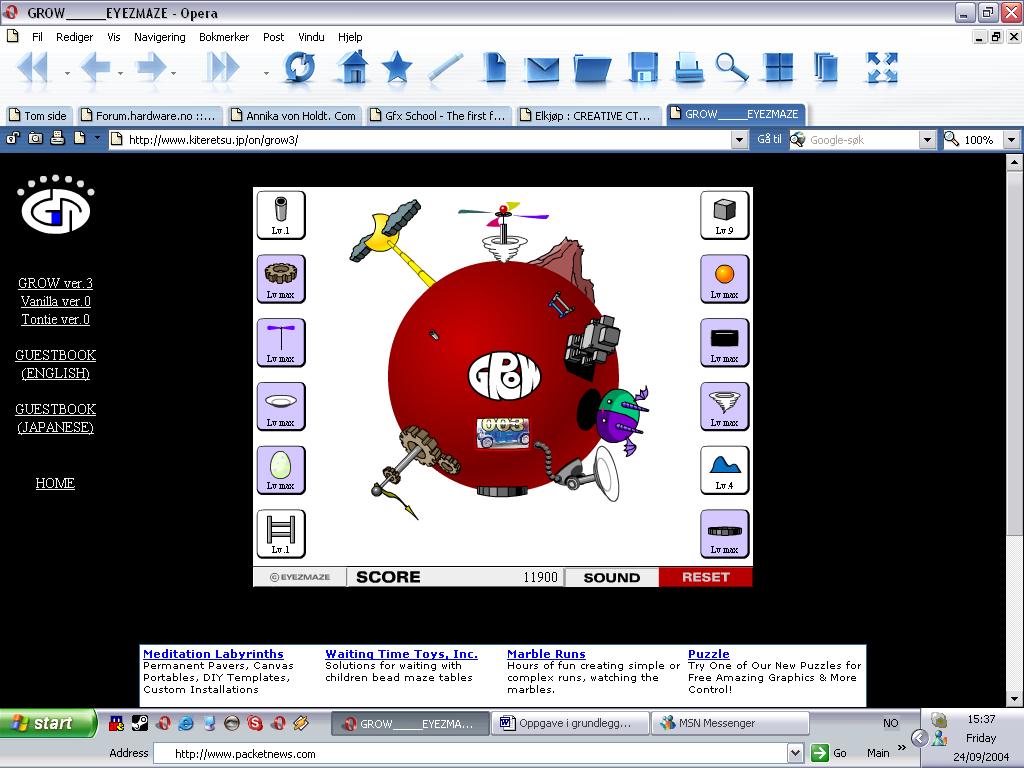Select the propeller item in GROW game

[x=281, y=343]
